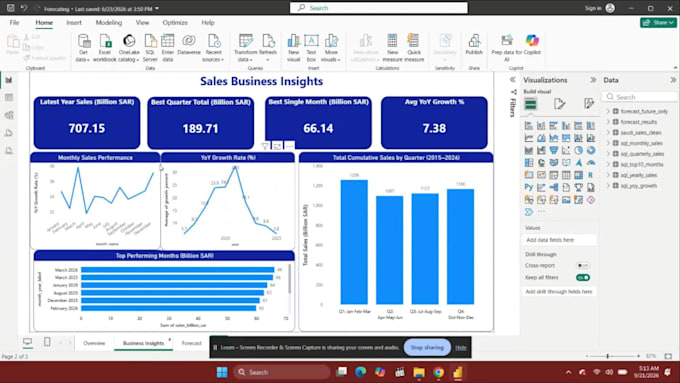Expand the sql_yearly_sales table
This screenshot has height=383, width=680.
click(608, 175)
